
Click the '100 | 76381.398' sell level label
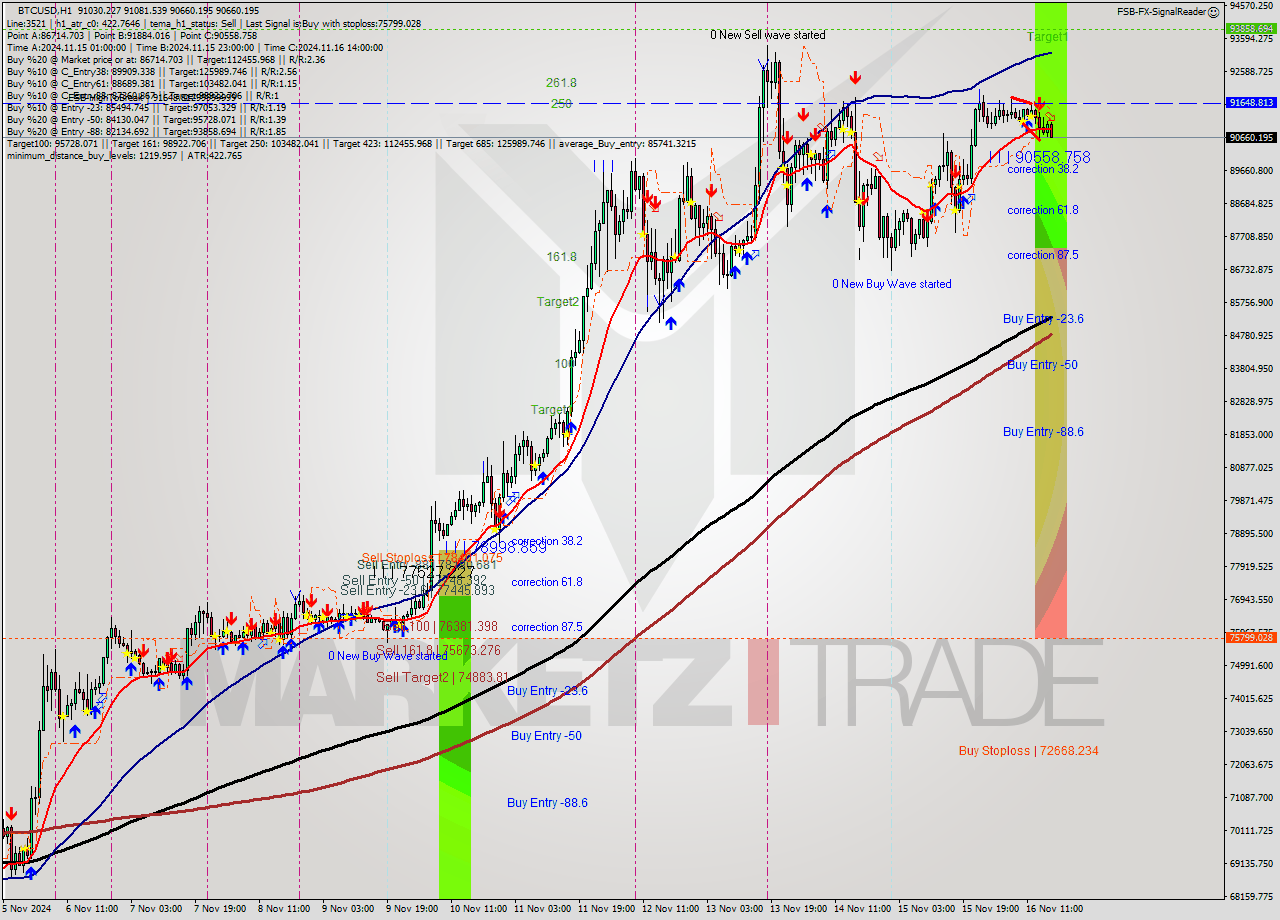(x=453, y=627)
